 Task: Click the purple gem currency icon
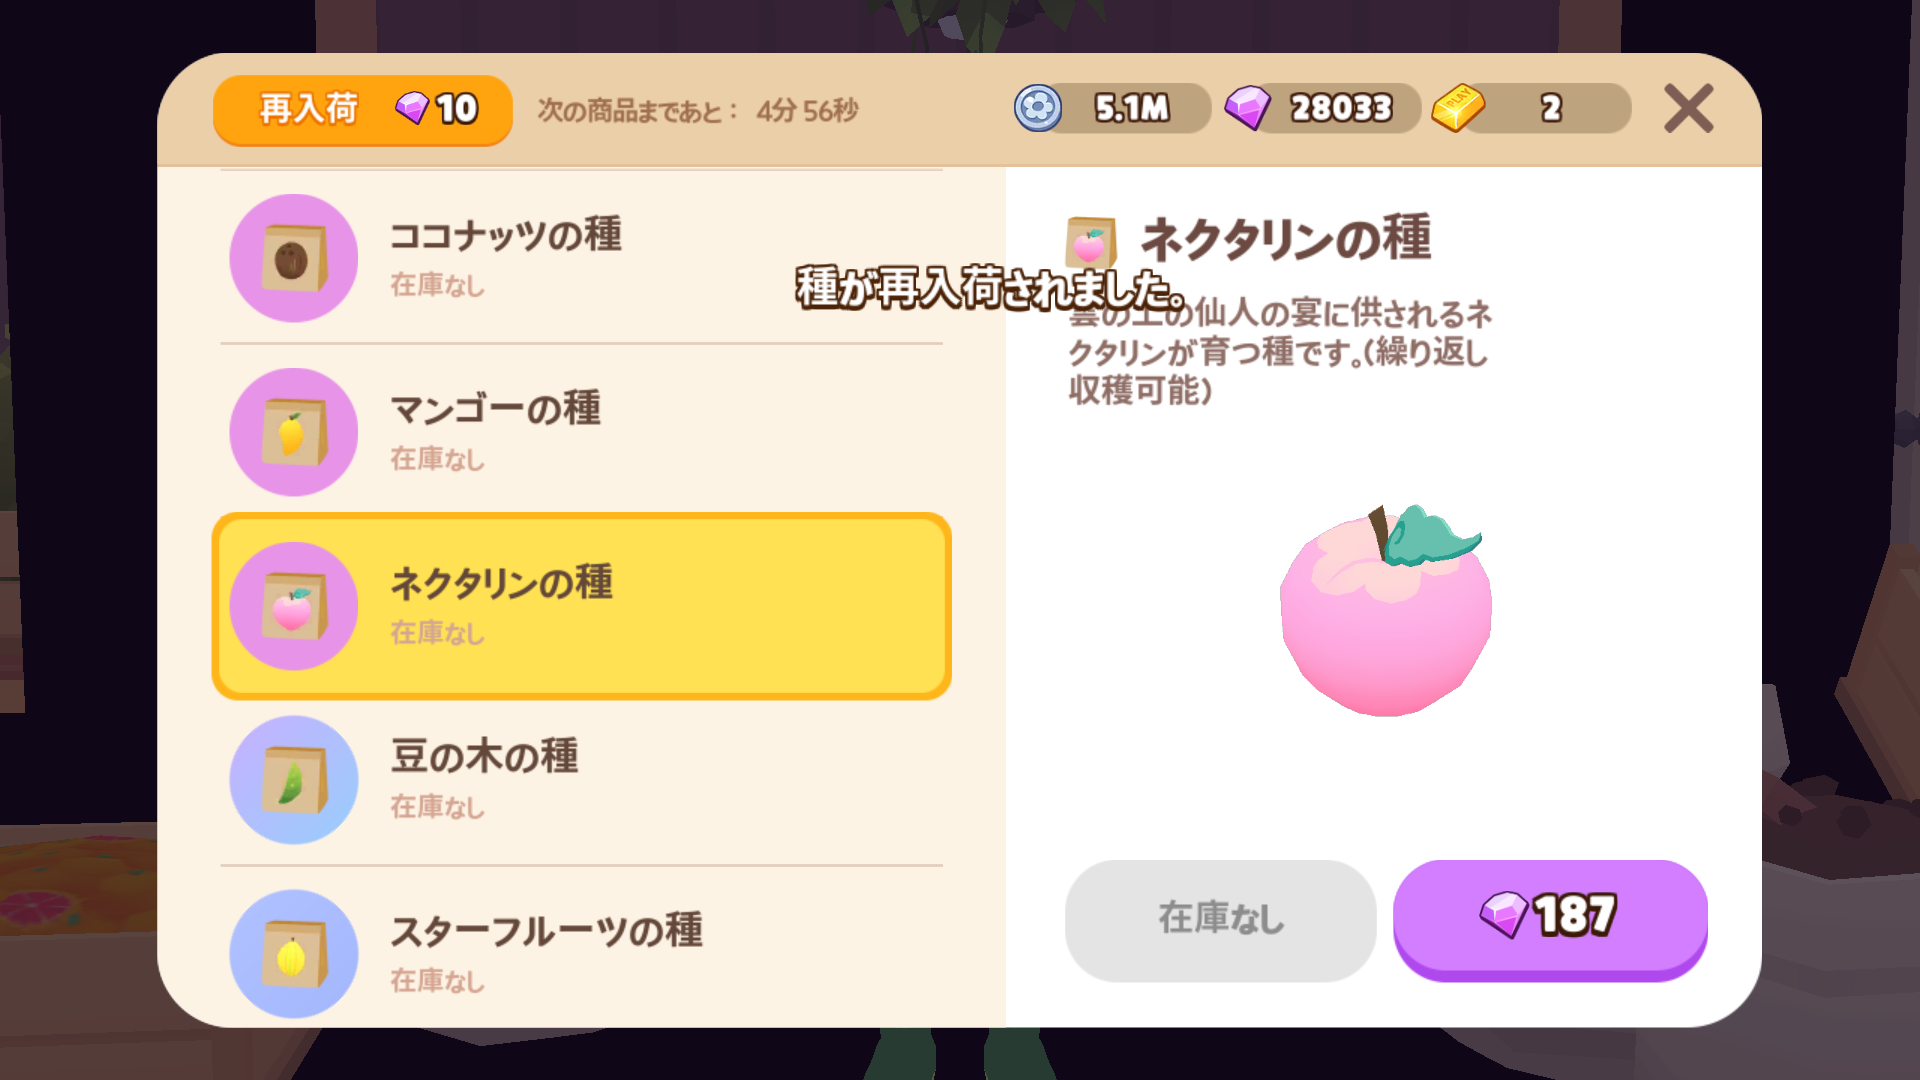pyautogui.click(x=1247, y=108)
